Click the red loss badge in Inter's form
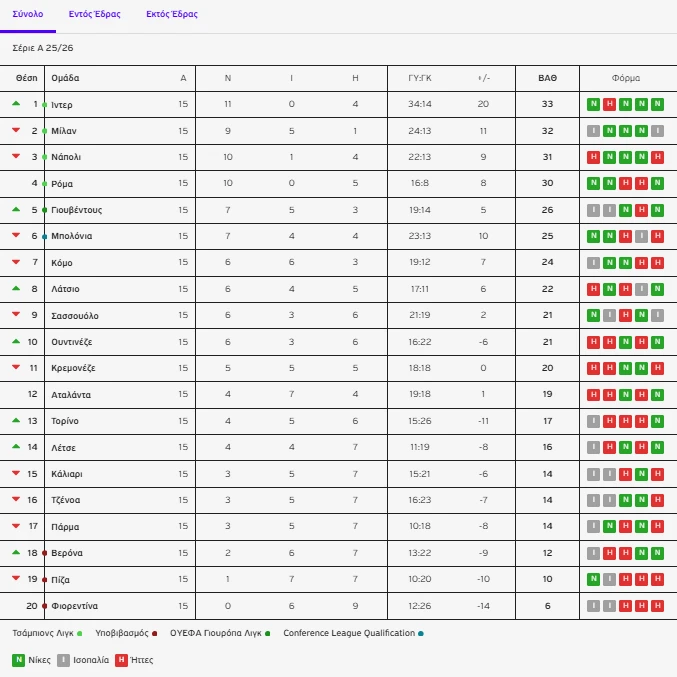The height and width of the screenshot is (677, 677). click(x=609, y=104)
